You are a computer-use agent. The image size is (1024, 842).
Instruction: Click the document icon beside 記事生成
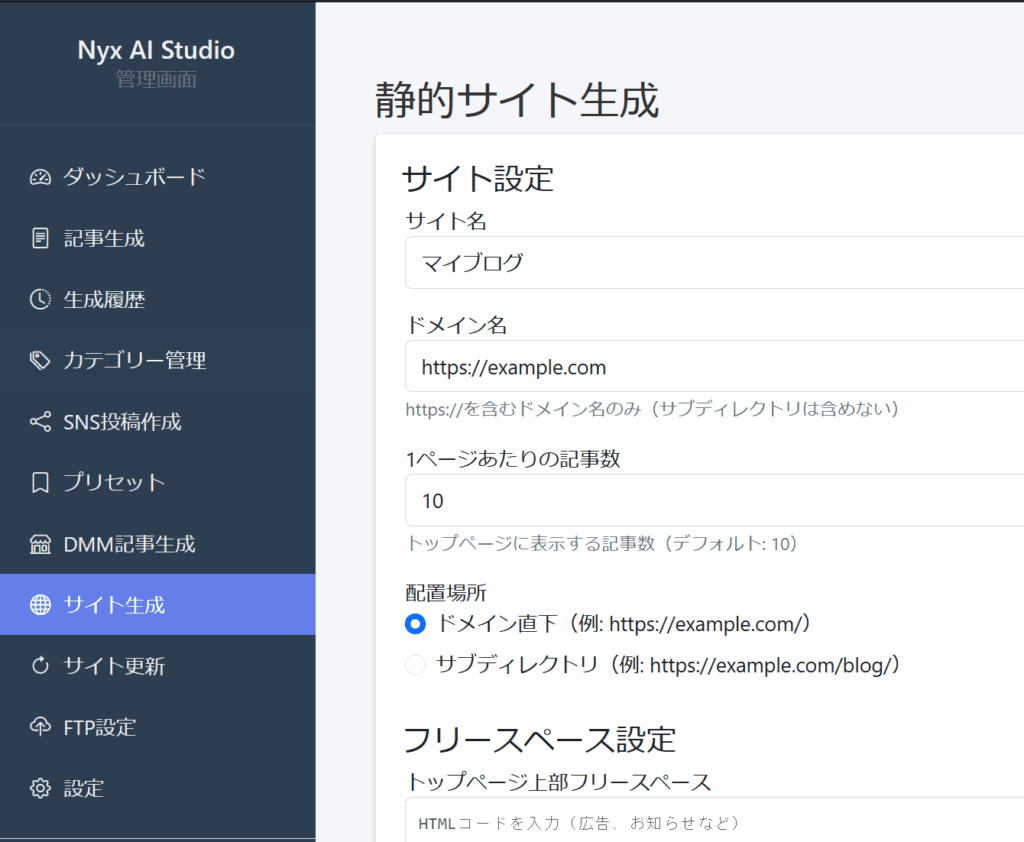click(x=40, y=238)
